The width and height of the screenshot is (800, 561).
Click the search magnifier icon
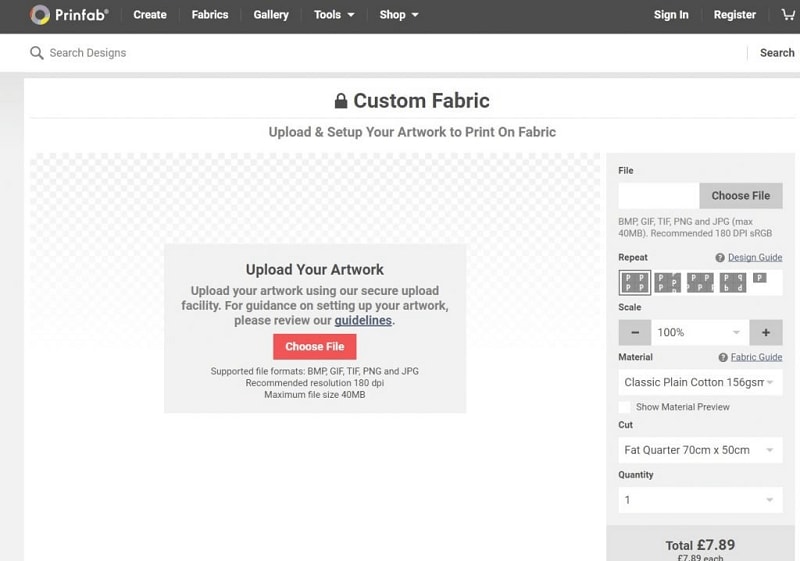click(x=36, y=53)
